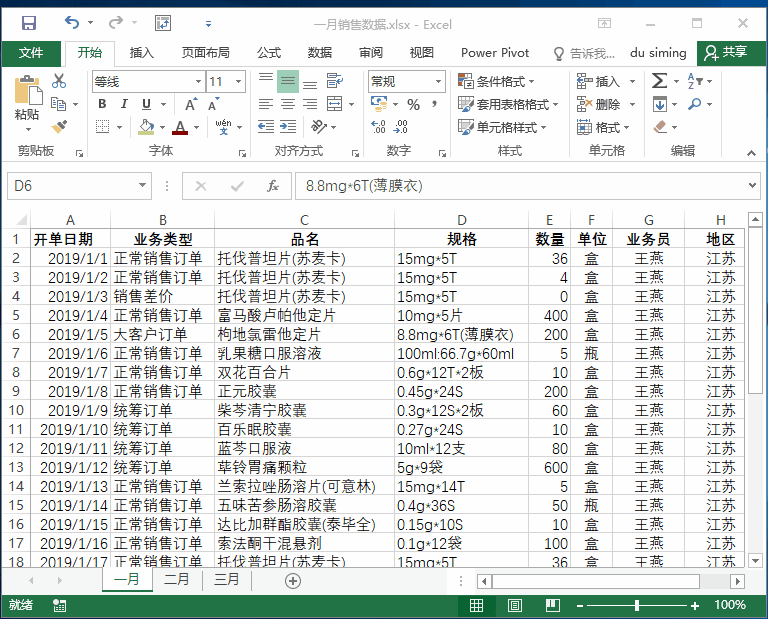This screenshot has height=619, width=768.
Task: Click the Paste clipboard icon
Action: click(26, 92)
